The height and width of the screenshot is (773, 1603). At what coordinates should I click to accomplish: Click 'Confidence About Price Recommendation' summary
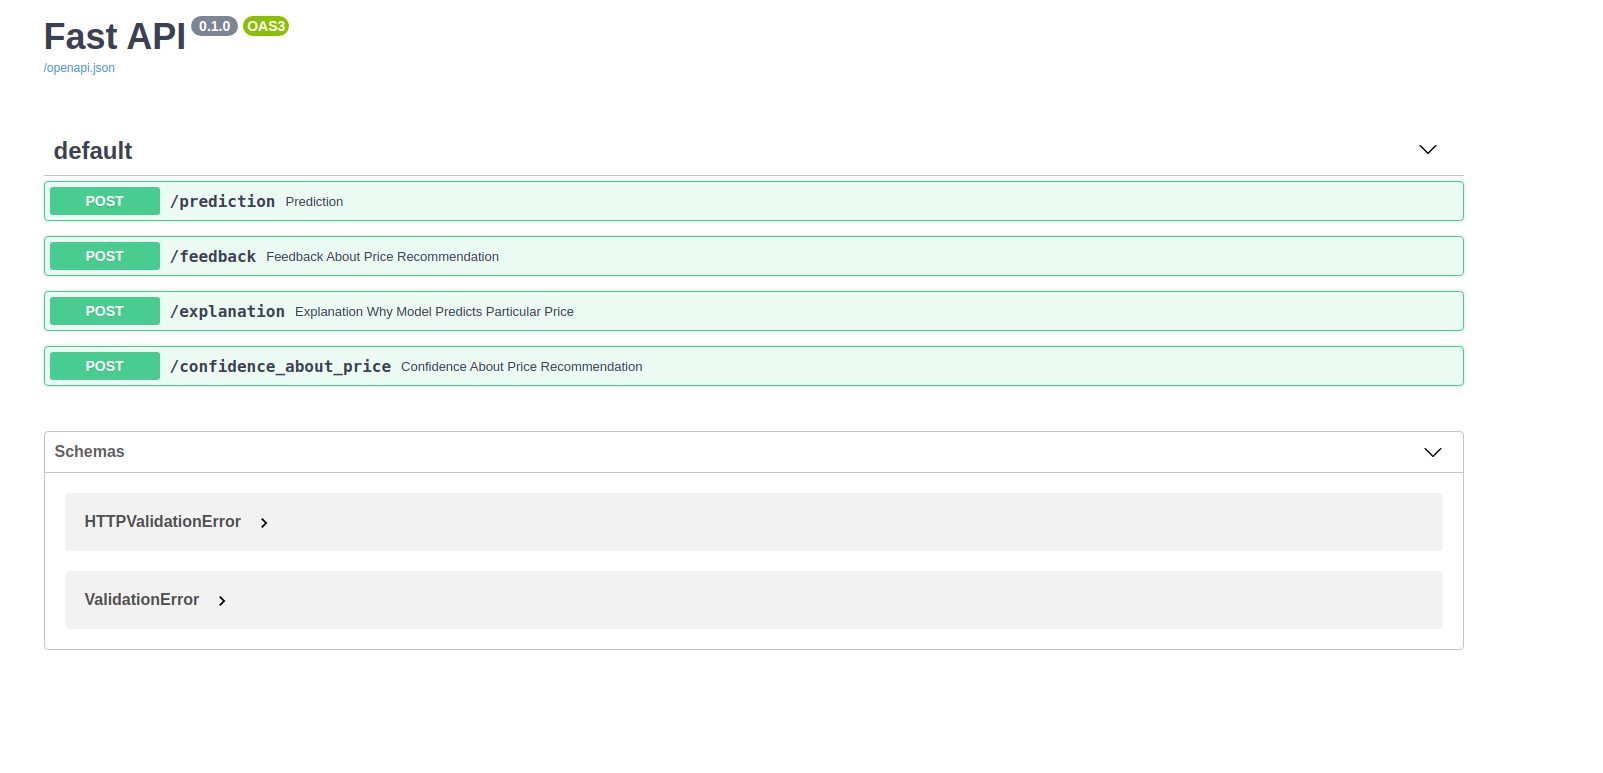coord(521,367)
